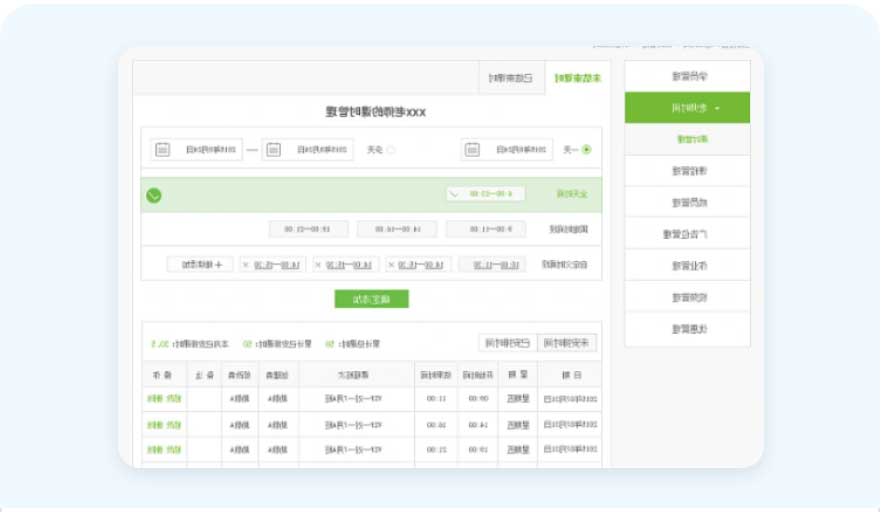Remove custom time slot next to 继续添加 button
The image size is (884, 512).
click(x=243, y=265)
